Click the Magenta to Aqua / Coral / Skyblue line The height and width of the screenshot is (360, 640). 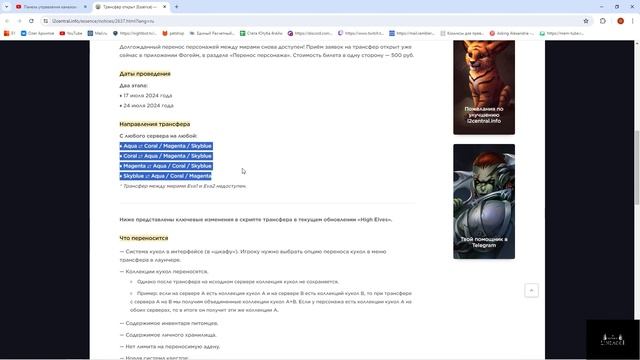(166, 166)
